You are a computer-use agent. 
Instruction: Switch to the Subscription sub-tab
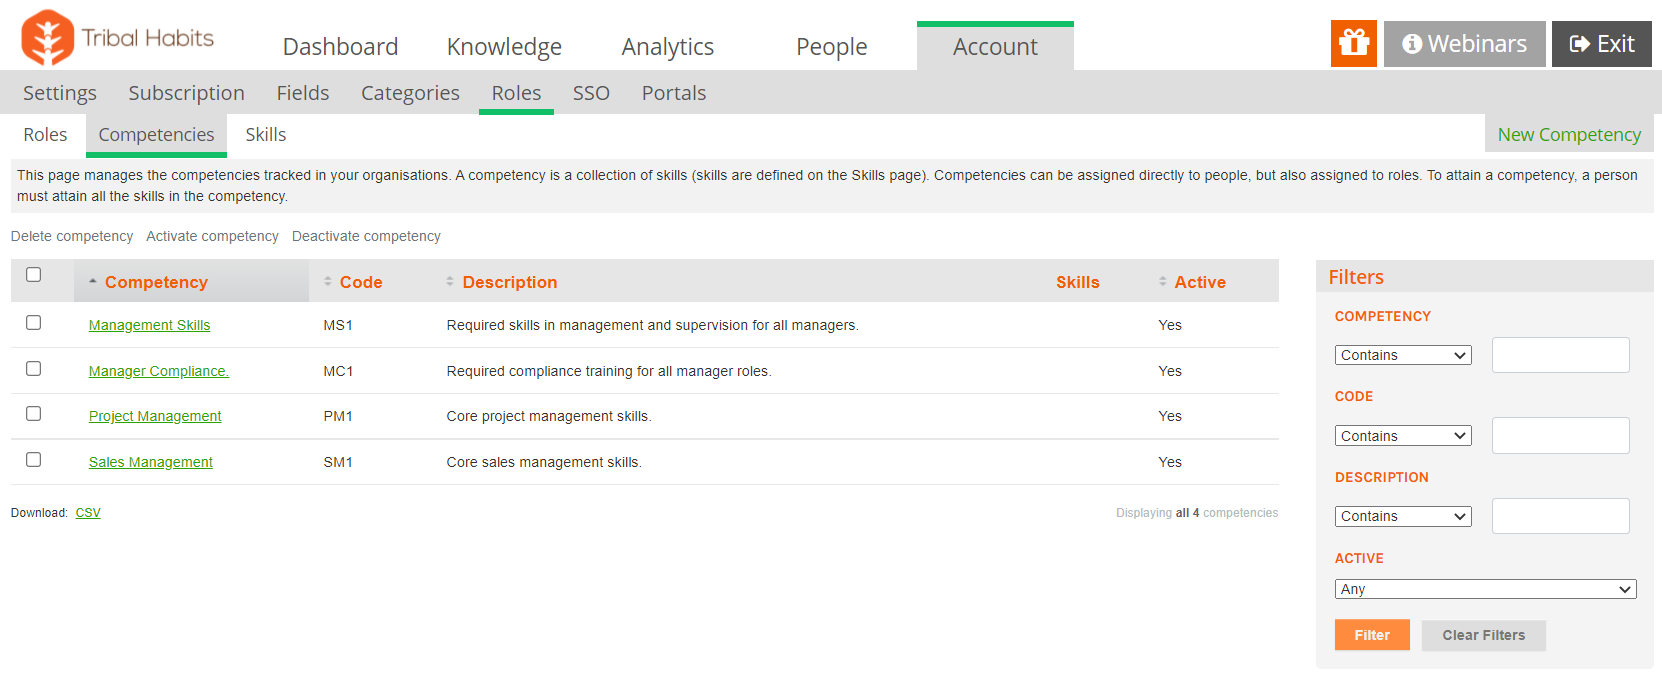tap(186, 93)
